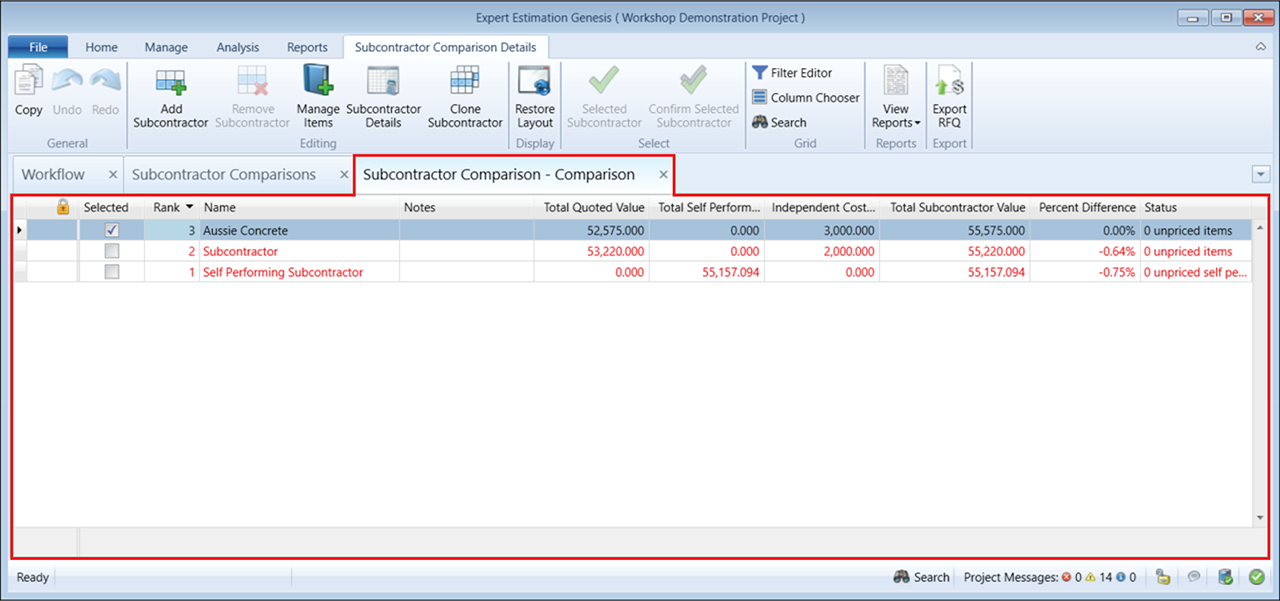
Task: Switch to the Subcontractor Comparisons tab
Action: pyautogui.click(x=224, y=174)
